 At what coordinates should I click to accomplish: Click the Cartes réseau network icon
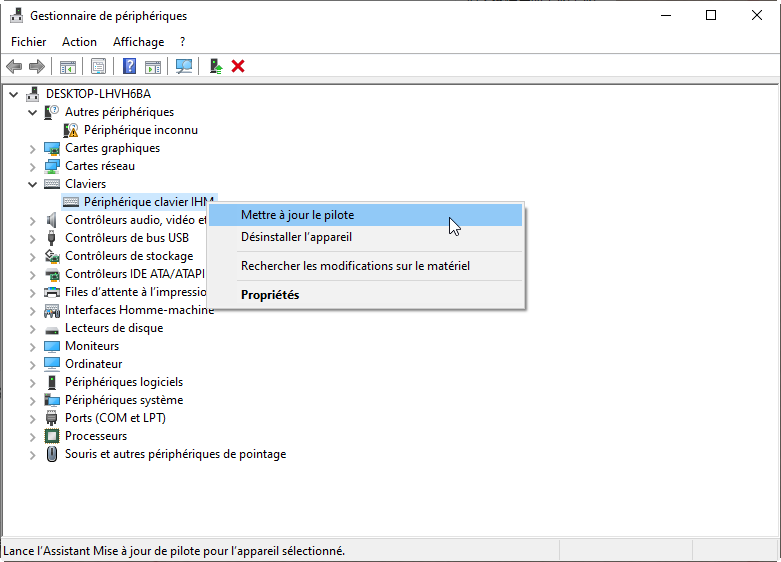click(52, 166)
